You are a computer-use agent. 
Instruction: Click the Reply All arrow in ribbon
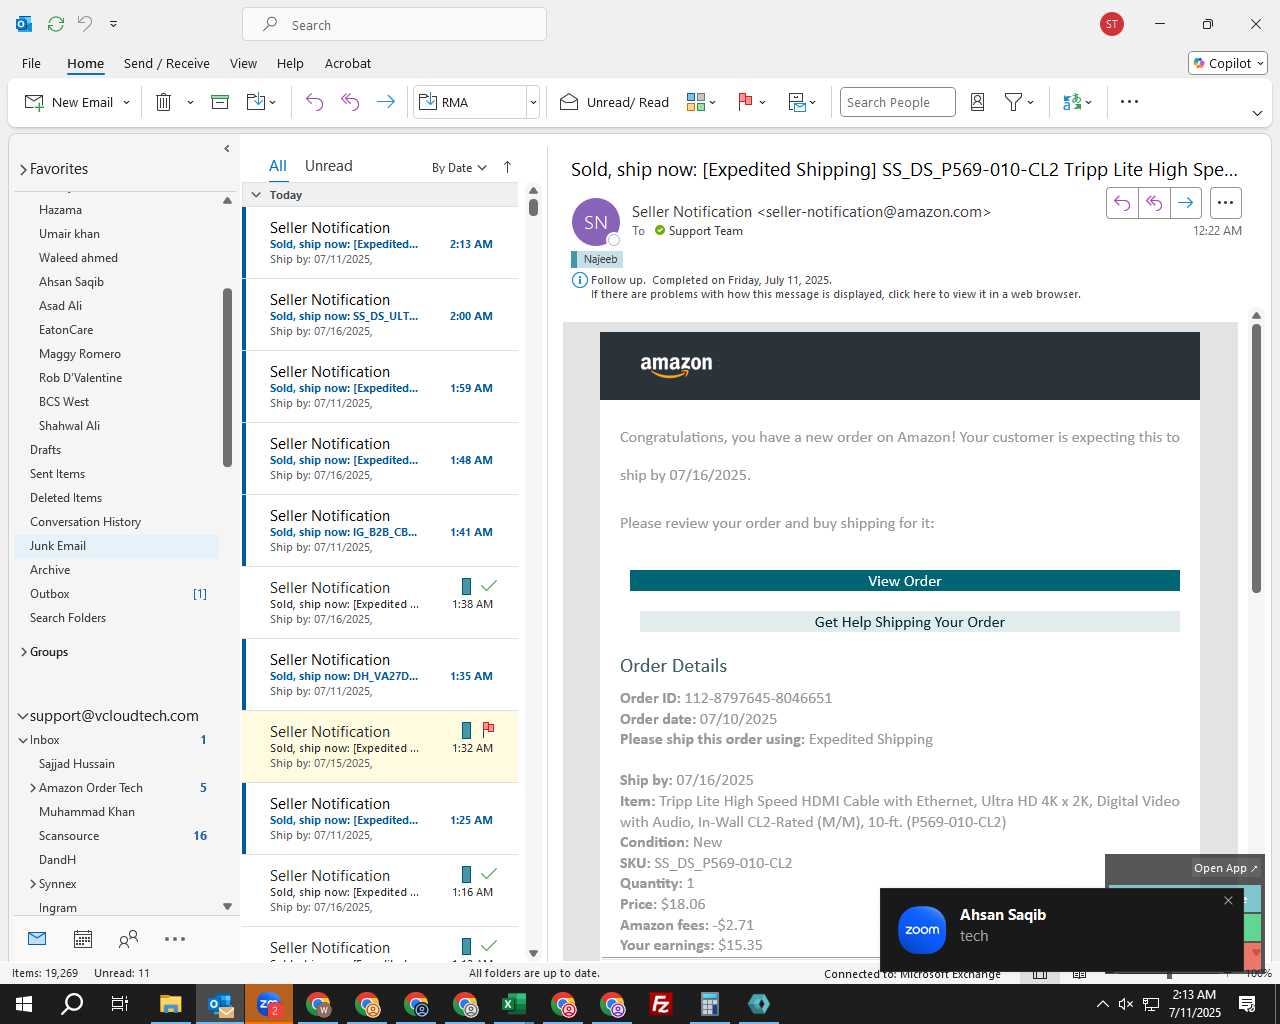tap(350, 102)
